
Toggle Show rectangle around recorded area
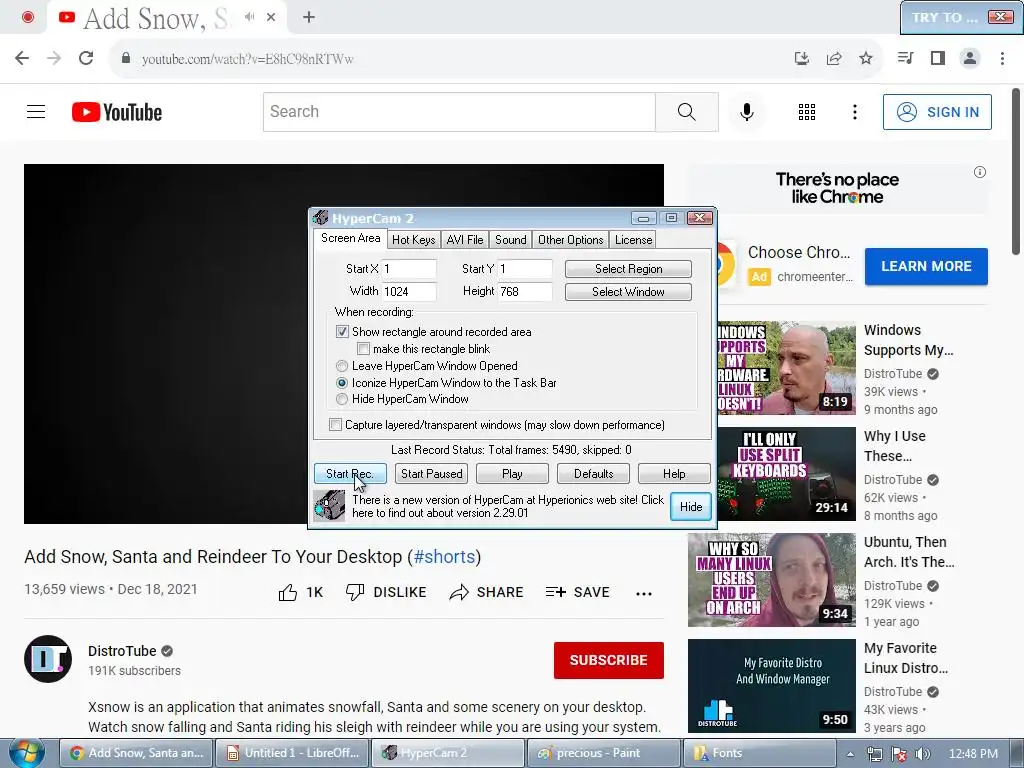tap(342, 332)
